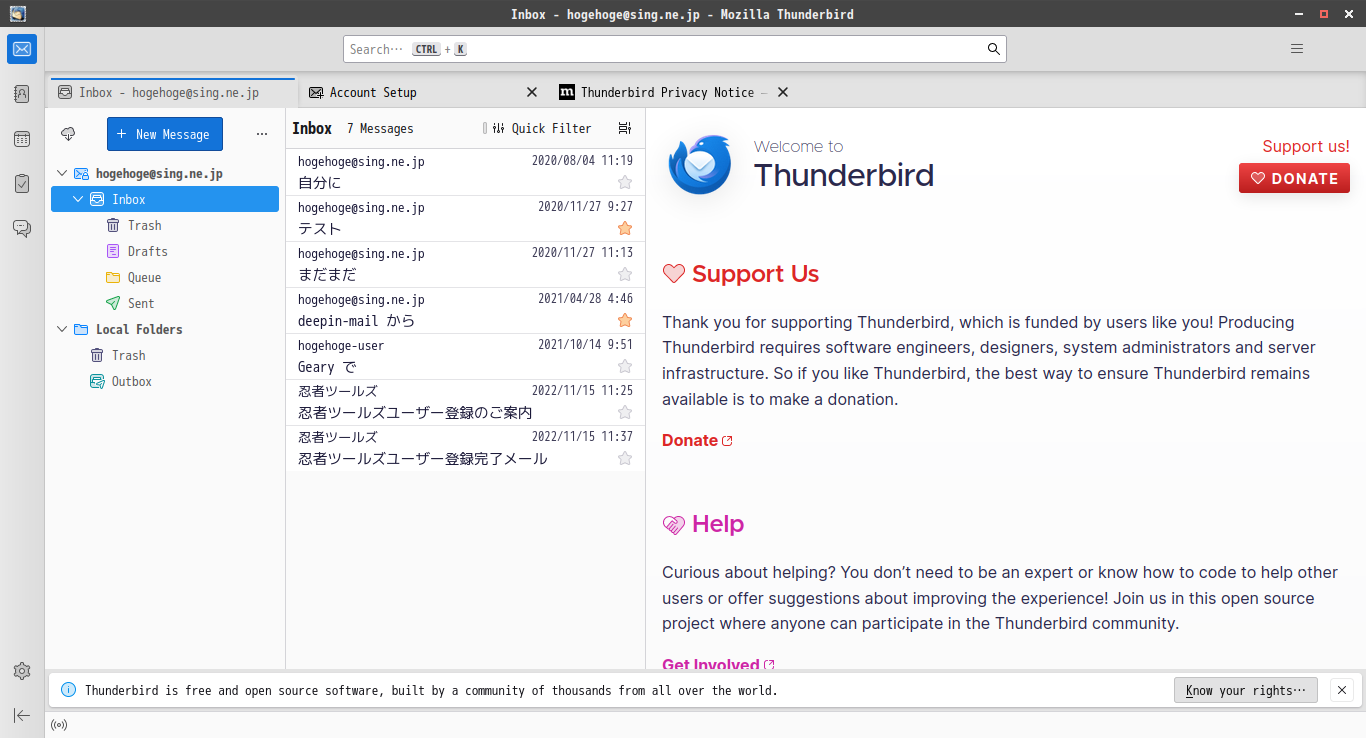
Task: Open the まだまだ message
Action: coord(465,264)
